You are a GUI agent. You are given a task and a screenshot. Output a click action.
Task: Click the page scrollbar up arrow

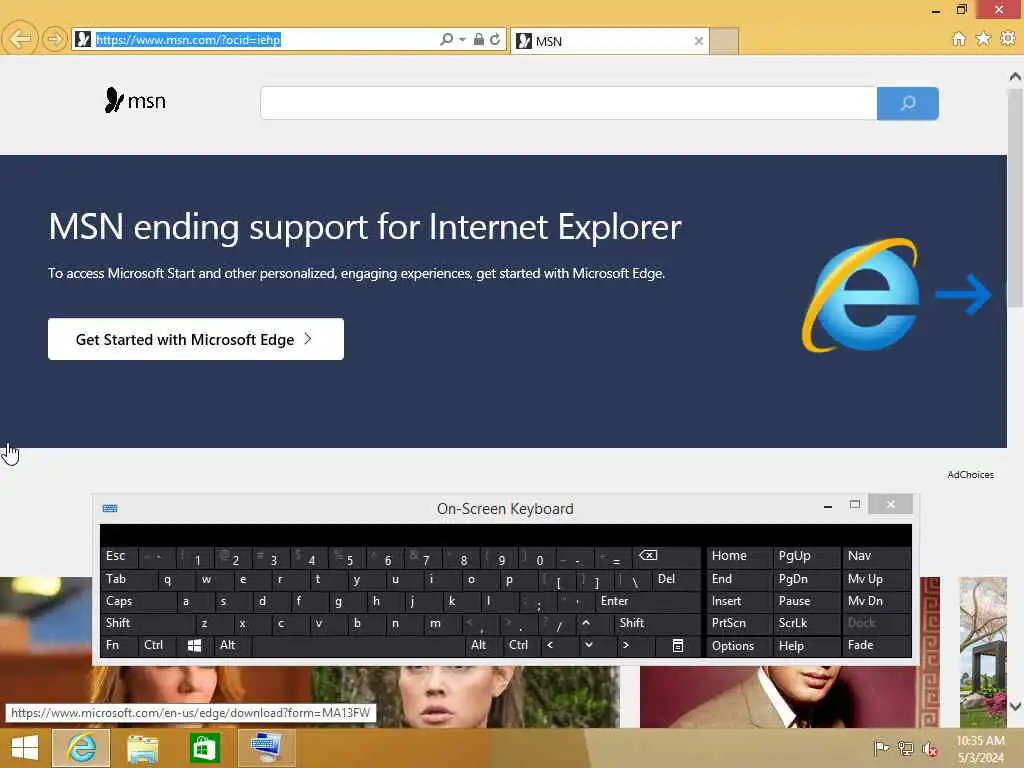coord(1015,76)
